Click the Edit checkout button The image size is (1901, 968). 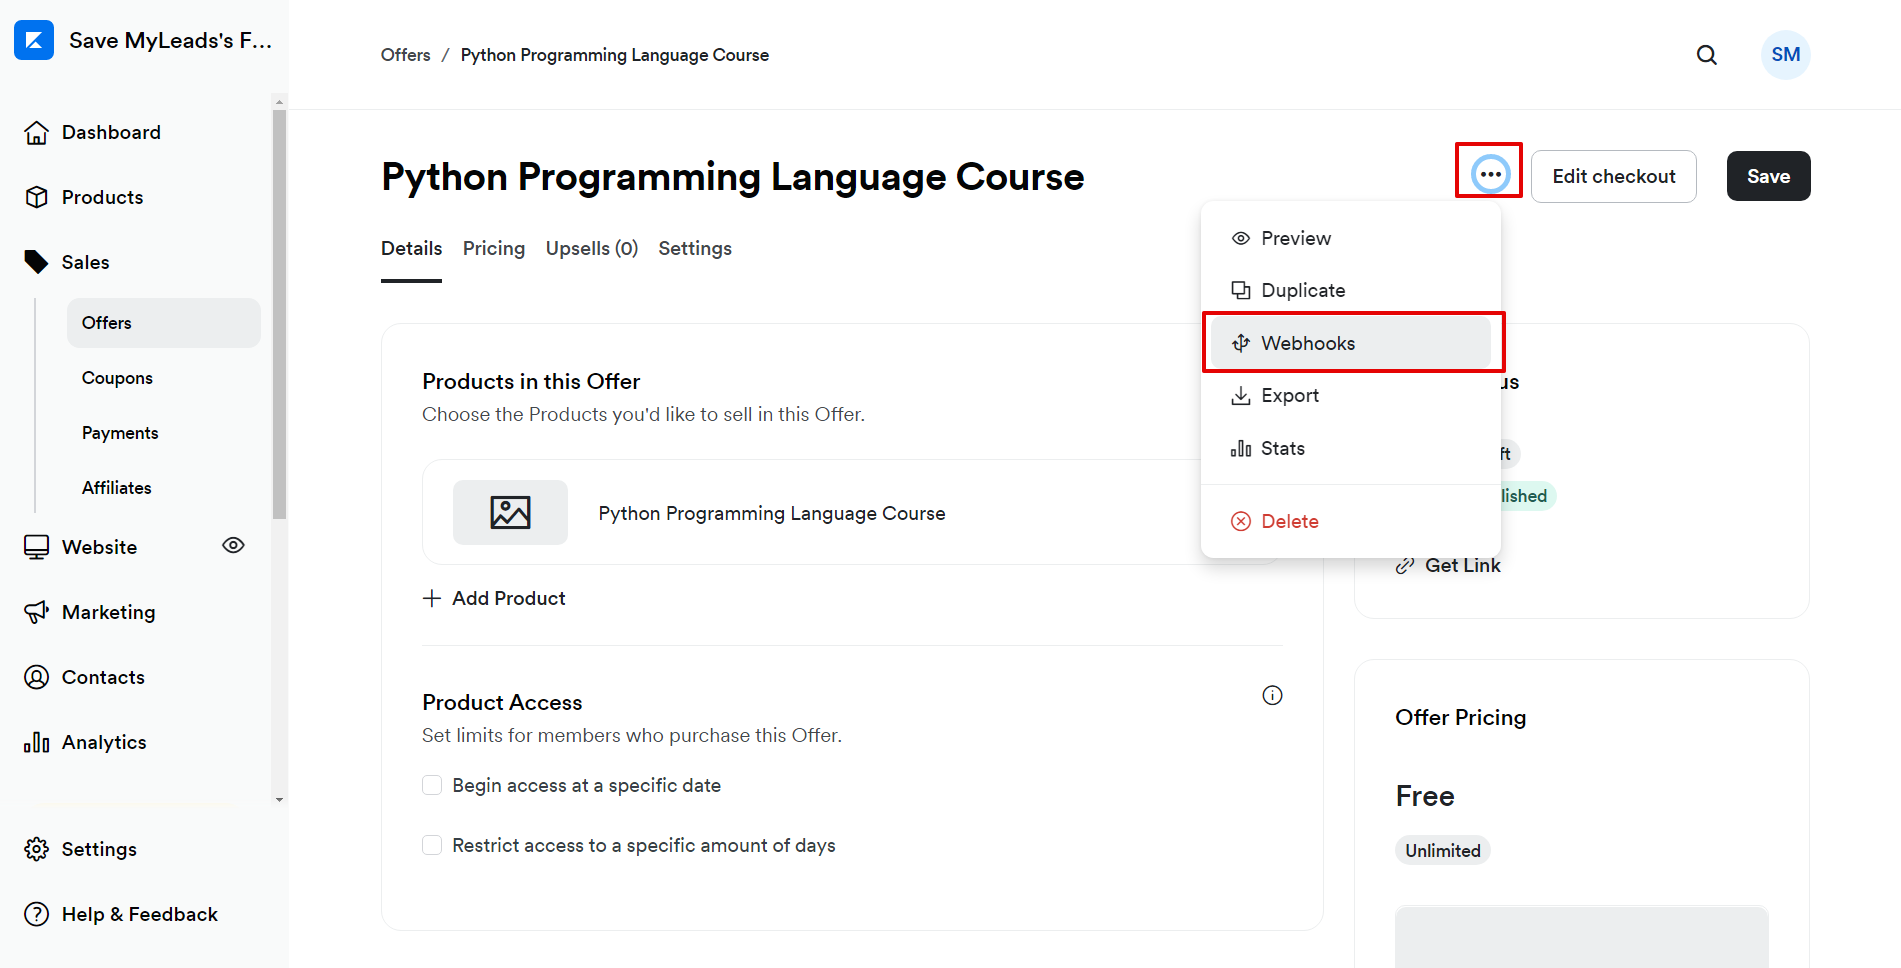1613,176
